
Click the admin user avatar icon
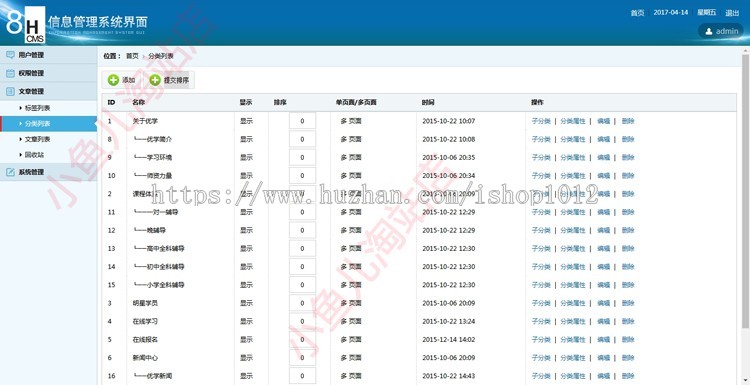708,32
